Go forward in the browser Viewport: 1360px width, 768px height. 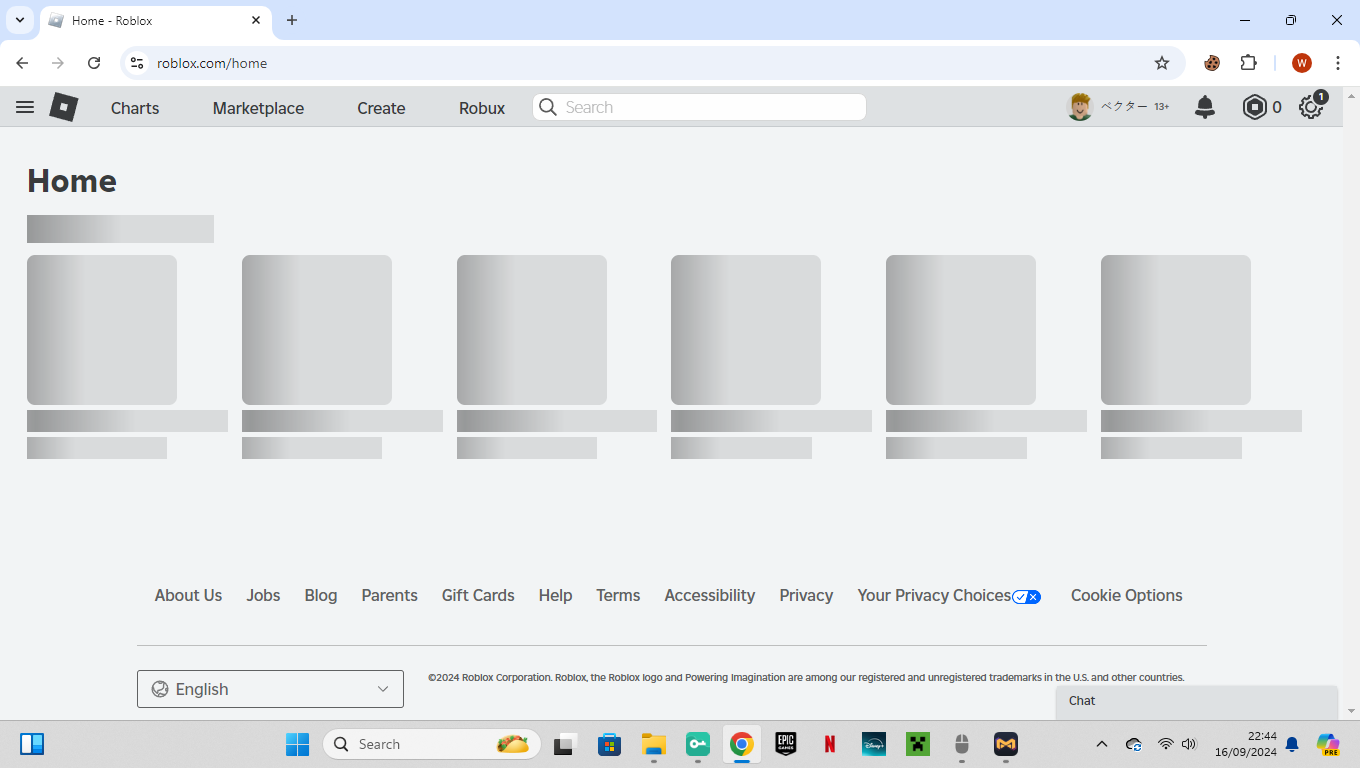click(x=58, y=63)
